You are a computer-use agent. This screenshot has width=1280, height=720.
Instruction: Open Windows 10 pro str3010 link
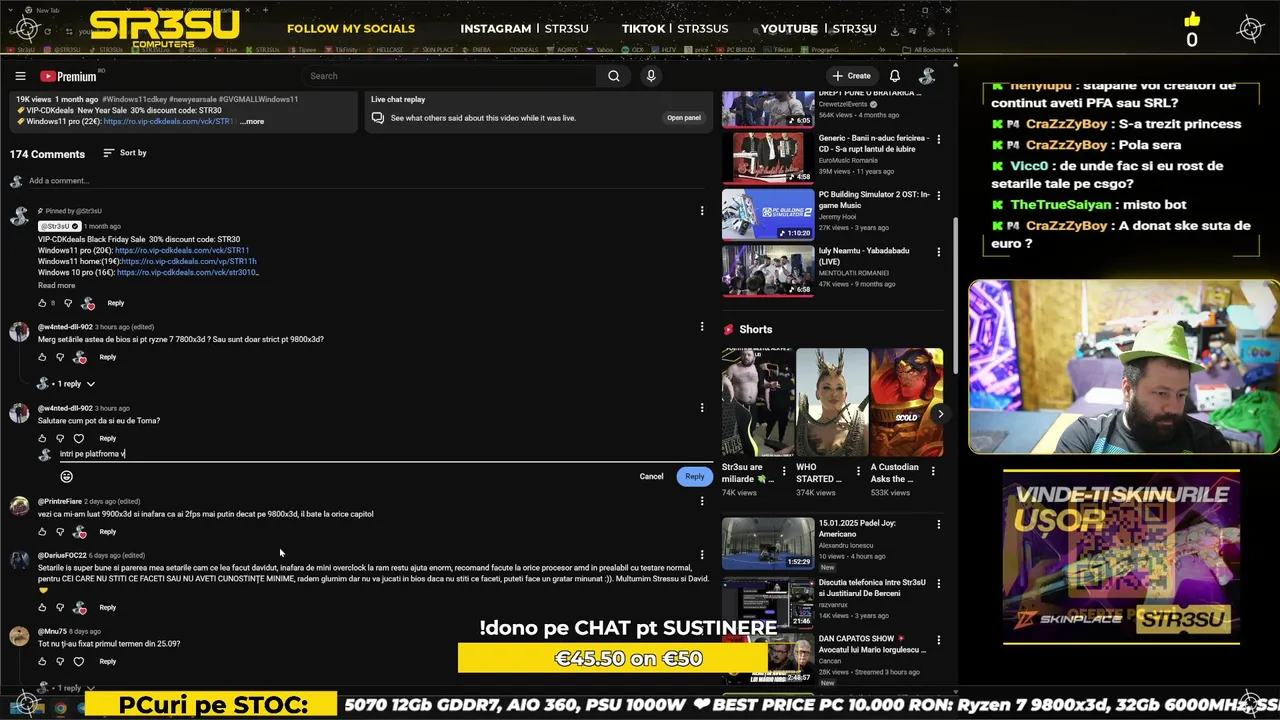point(188,272)
